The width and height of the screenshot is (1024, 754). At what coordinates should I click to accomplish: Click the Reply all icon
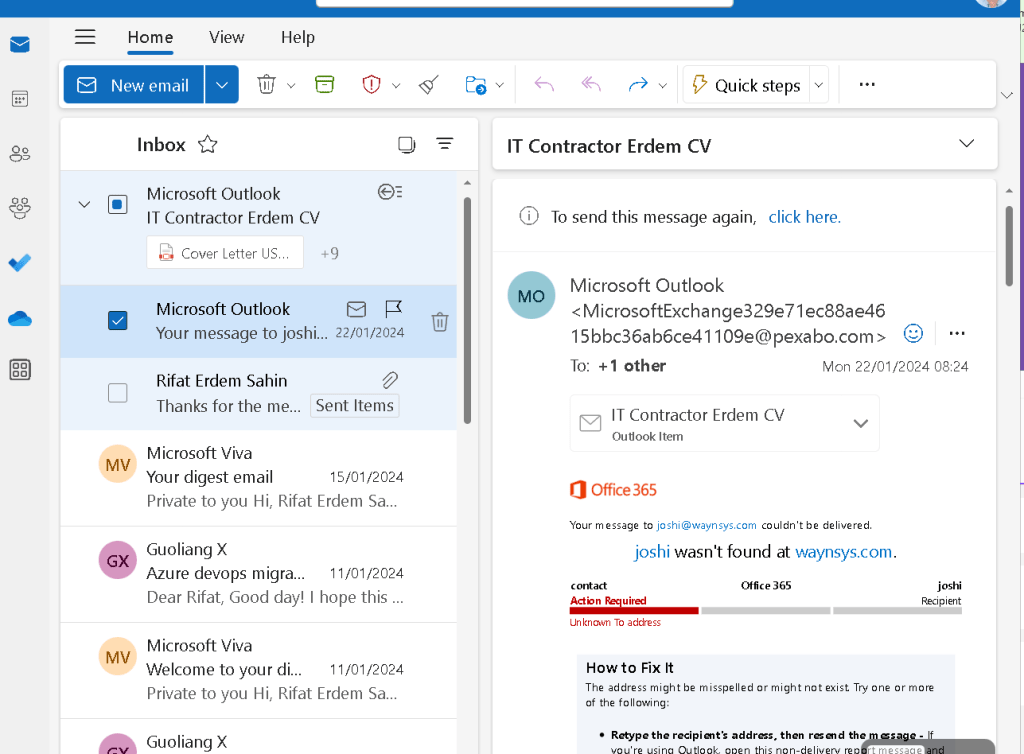(591, 84)
